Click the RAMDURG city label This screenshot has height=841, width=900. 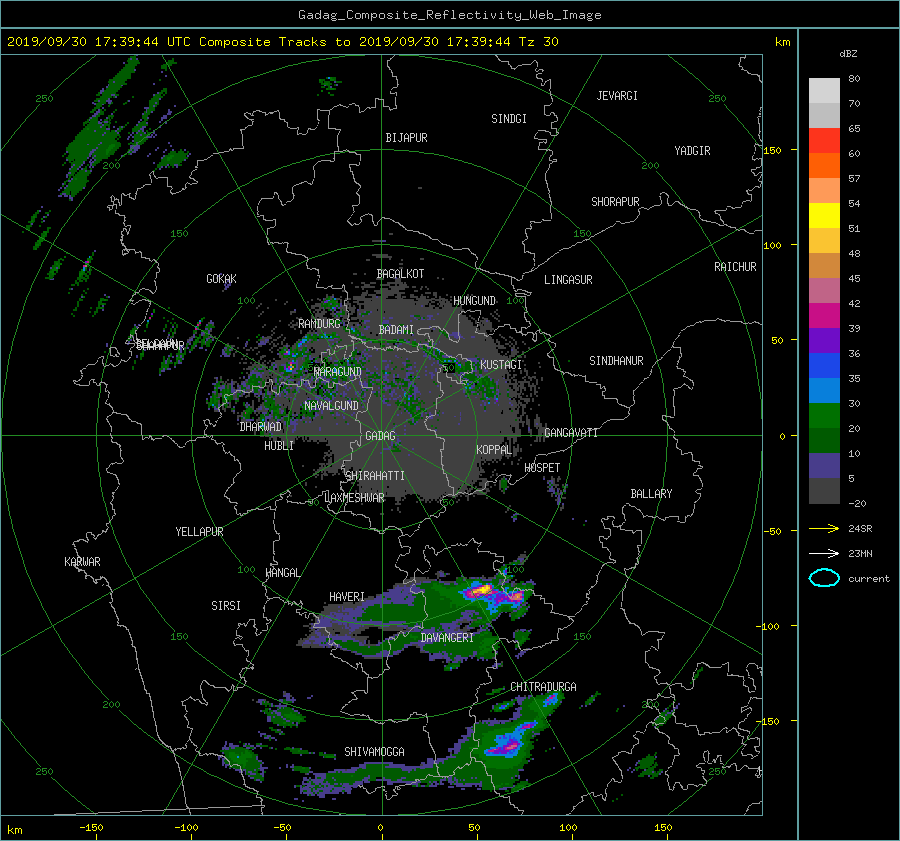[x=319, y=324]
